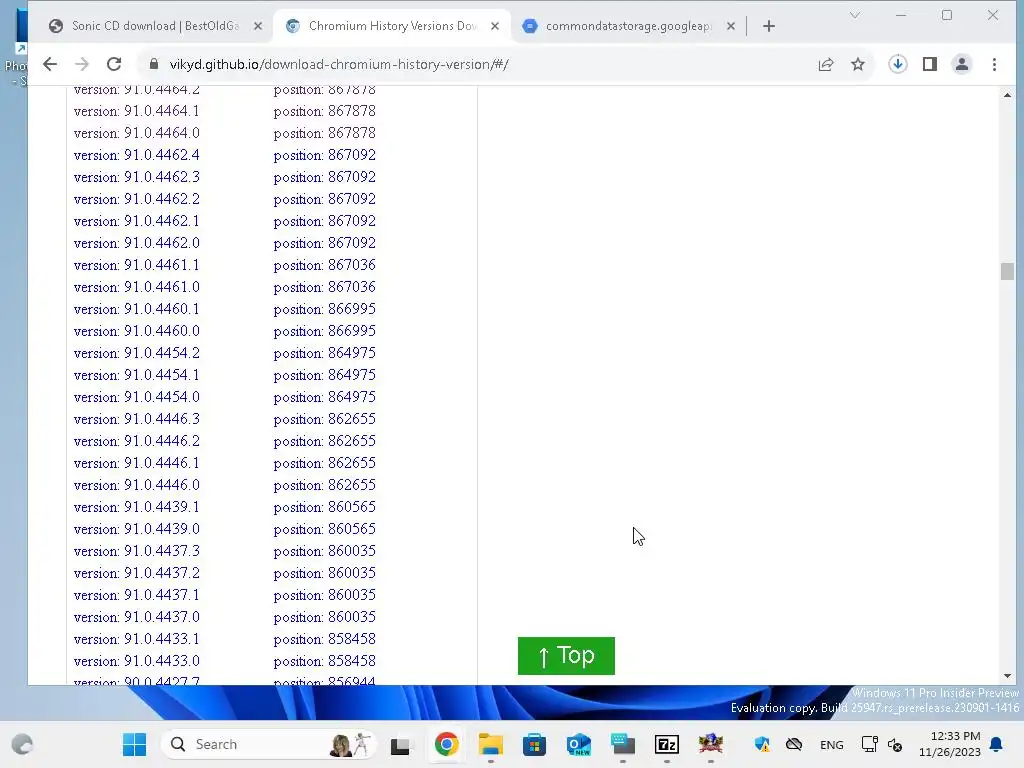Click scrollbar up arrow

pos(1007,95)
